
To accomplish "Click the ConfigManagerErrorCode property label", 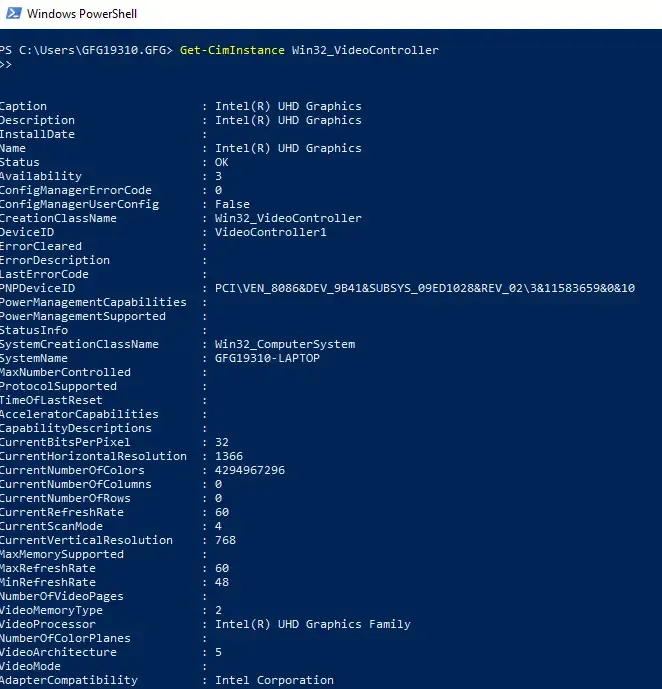I will pyautogui.click(x=76, y=190).
